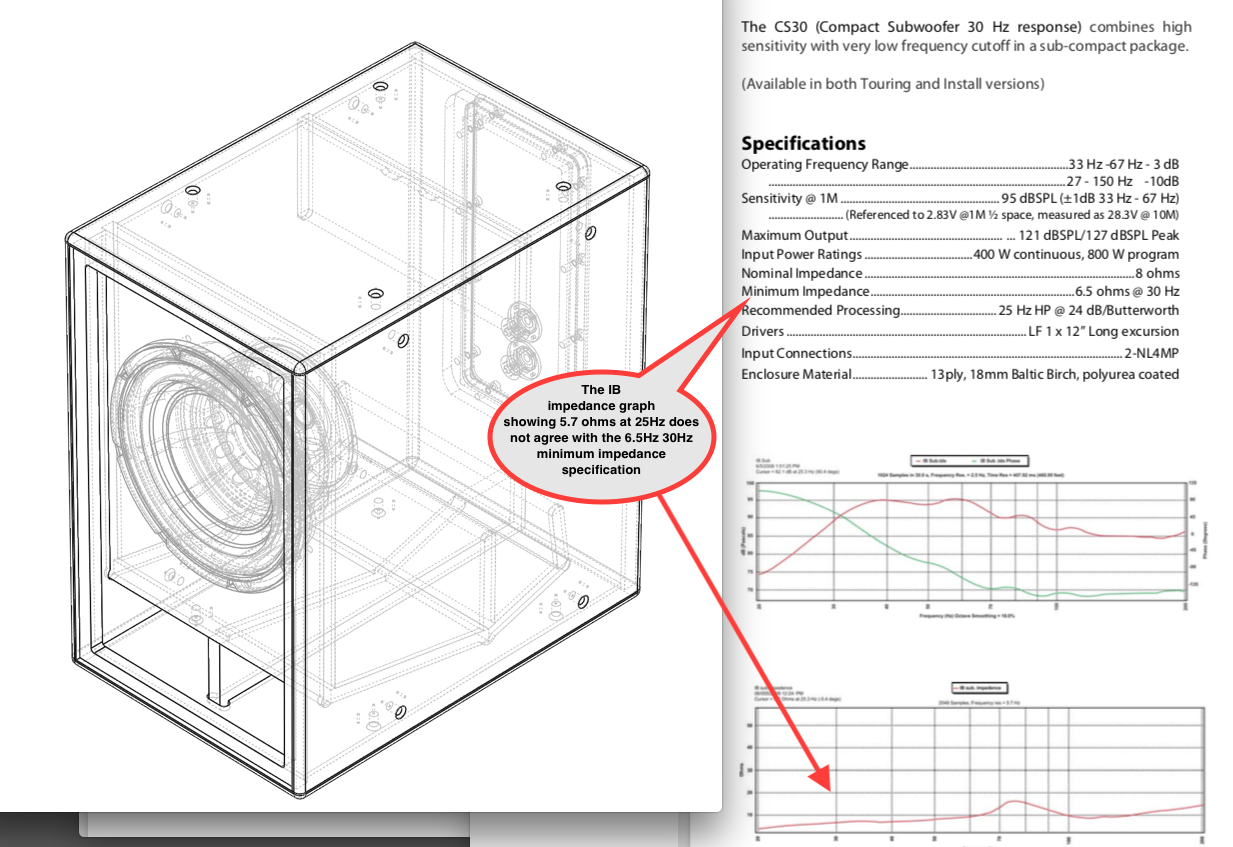The image size is (1233, 847).
Task: Click the '6.5 ohms @ 30 Hz' value
Action: pyautogui.click(x=1127, y=292)
